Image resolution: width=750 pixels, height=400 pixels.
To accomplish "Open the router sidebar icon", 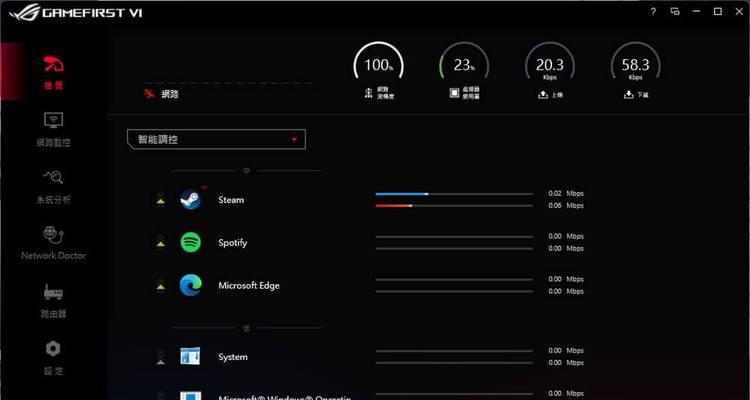I will coord(54,292).
